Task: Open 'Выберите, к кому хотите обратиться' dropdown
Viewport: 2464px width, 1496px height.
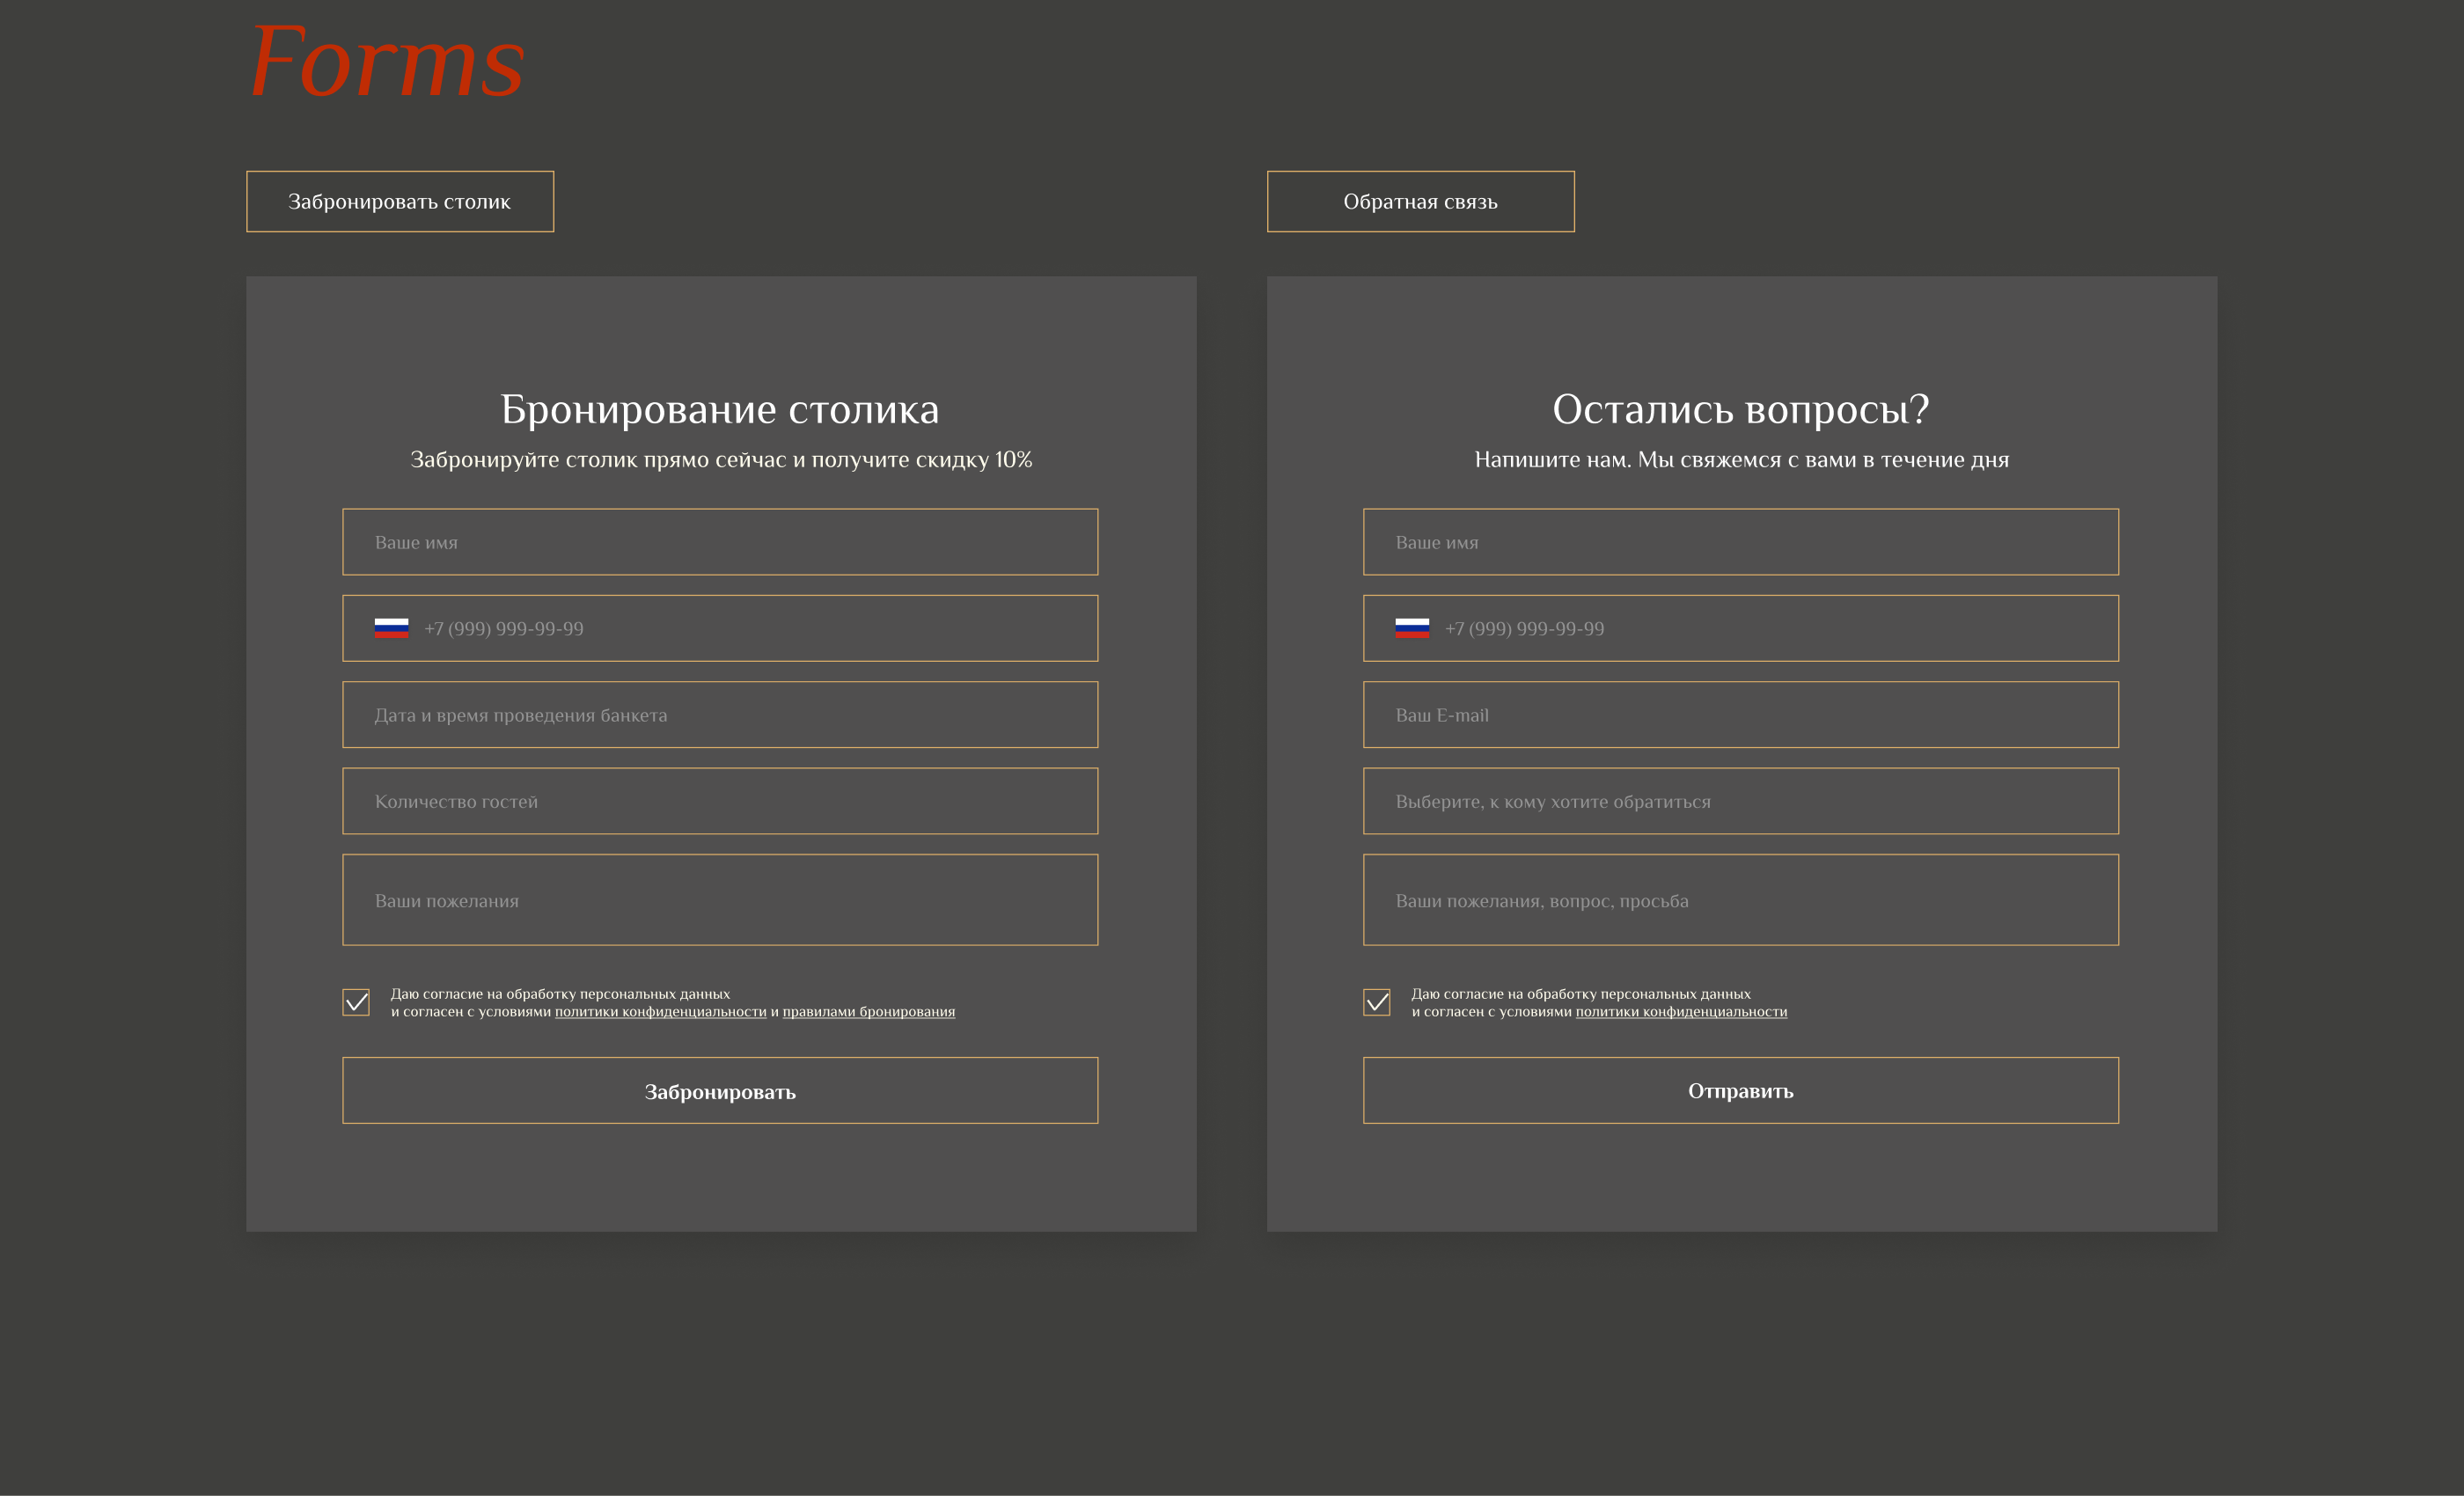Action: tap(1740, 801)
